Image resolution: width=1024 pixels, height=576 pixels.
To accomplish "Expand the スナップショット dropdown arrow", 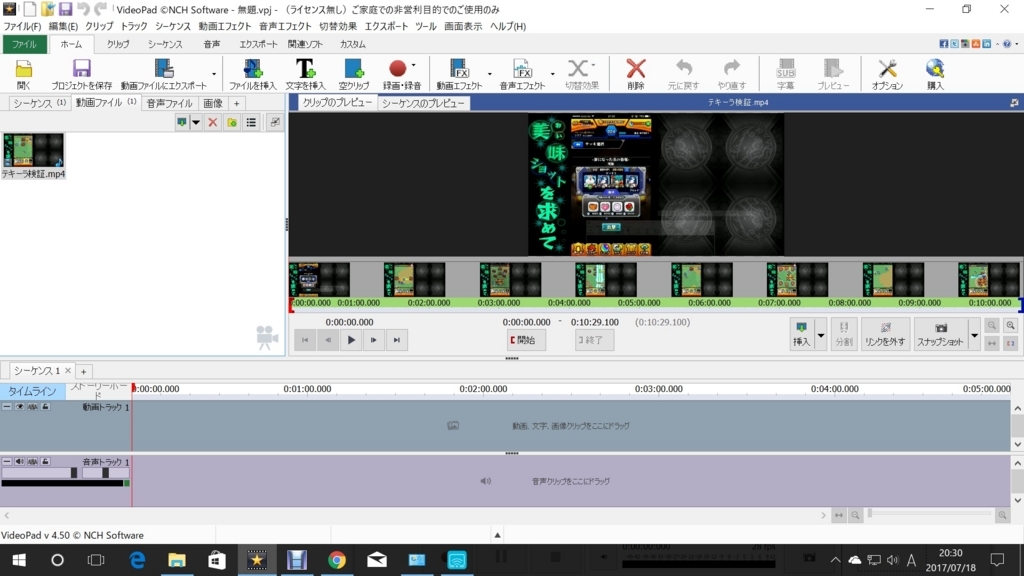I will [x=974, y=335].
